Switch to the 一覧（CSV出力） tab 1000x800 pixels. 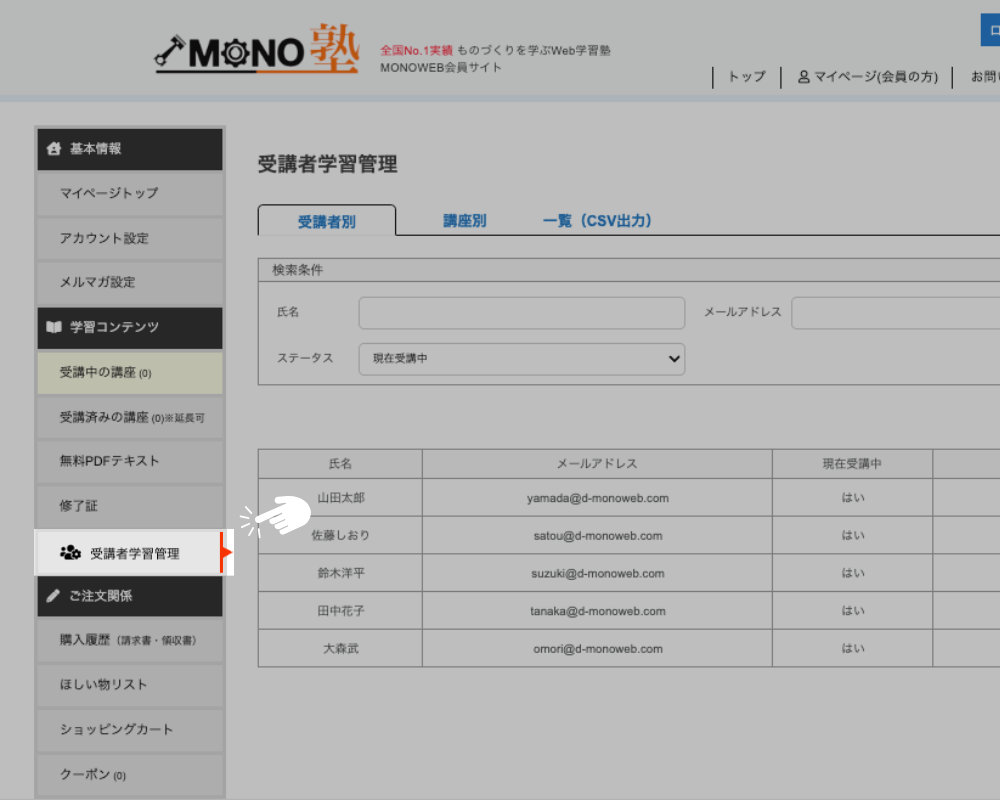597,221
